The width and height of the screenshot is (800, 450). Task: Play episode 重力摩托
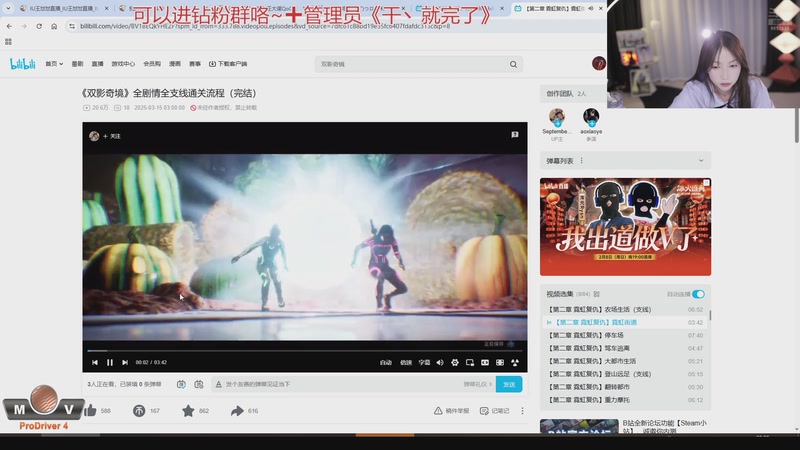tap(625, 400)
